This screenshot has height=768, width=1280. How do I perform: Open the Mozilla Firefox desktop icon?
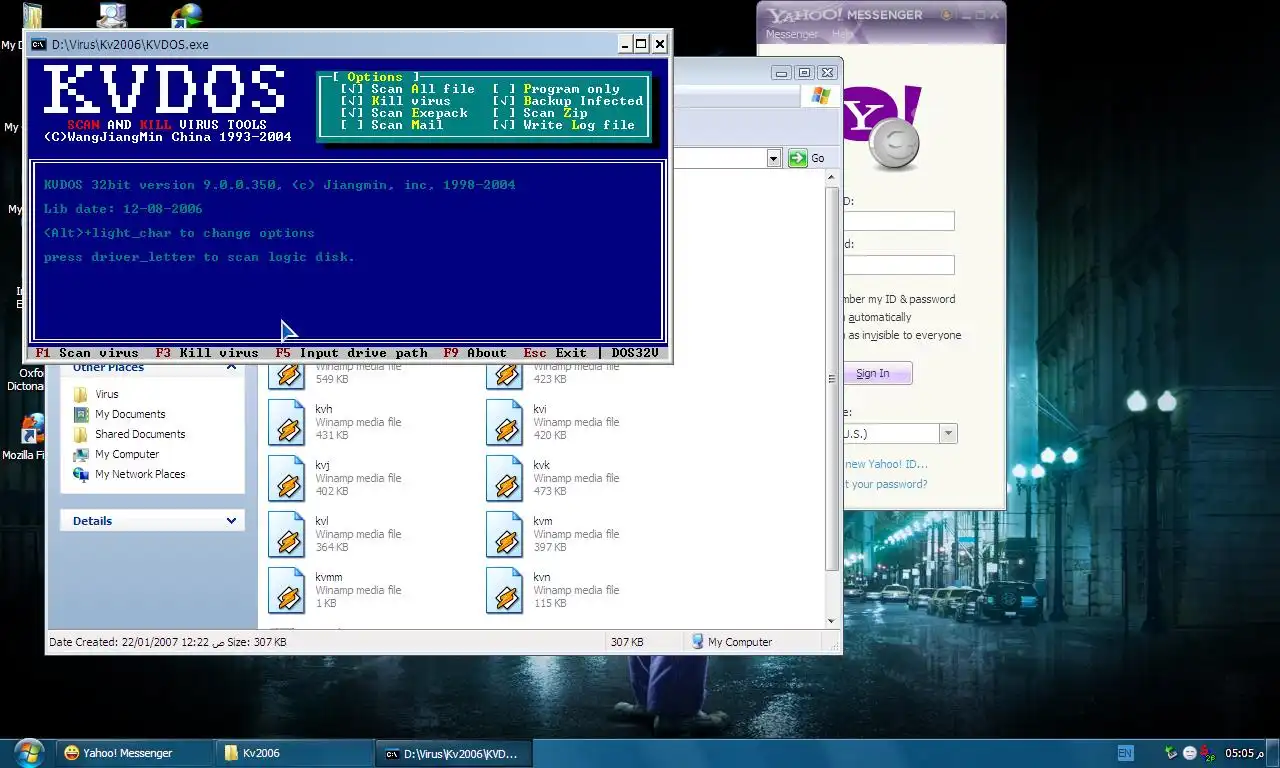pos(33,429)
